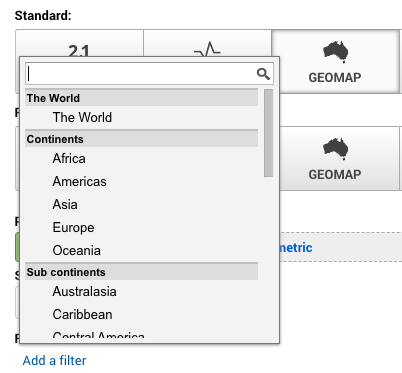Screen dimensions: 402x373
Task: Click the Sub continents group header
Action: point(142,272)
